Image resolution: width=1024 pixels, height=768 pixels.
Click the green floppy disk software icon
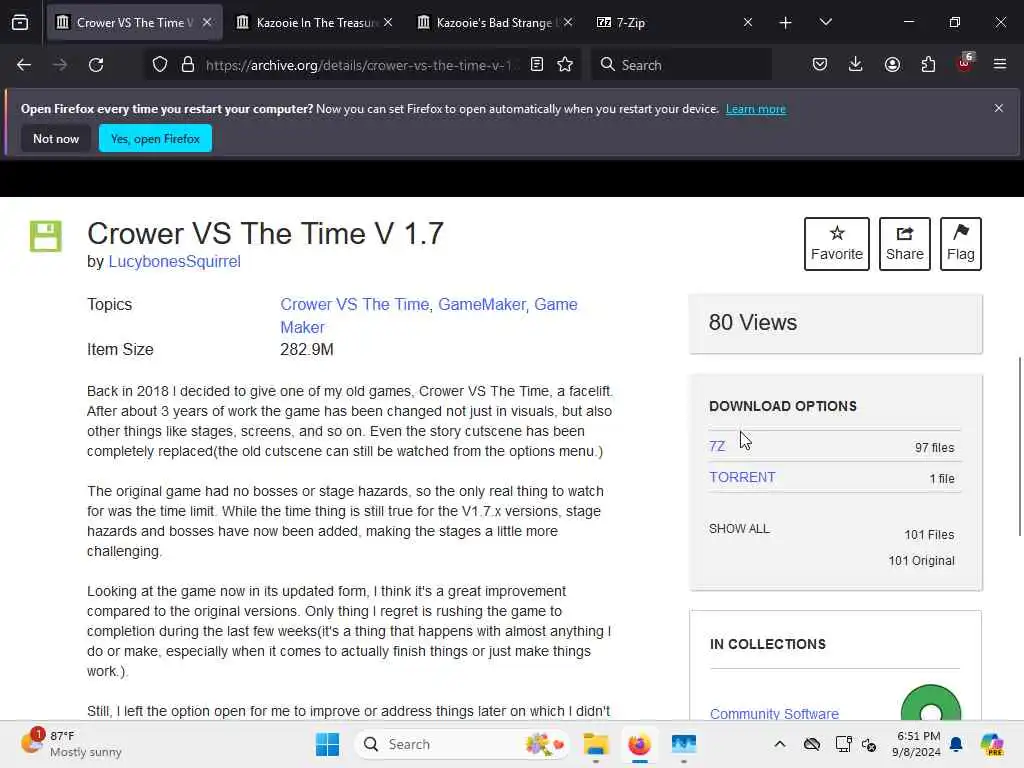(46, 236)
